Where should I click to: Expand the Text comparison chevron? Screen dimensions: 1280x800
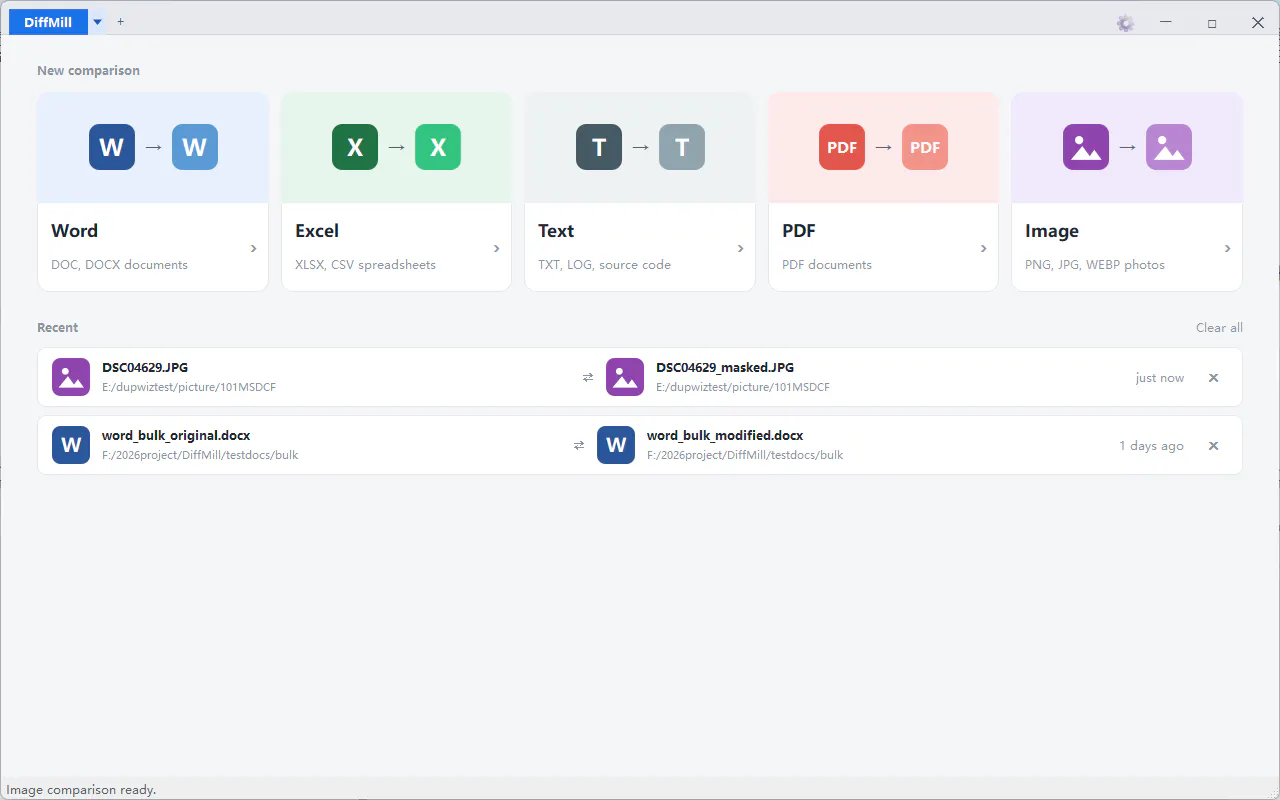[x=740, y=248]
